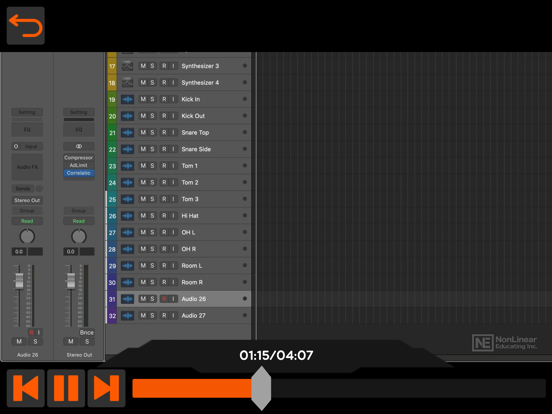
Task: Mute the Audio 26 channel strip
Action: tap(19, 341)
